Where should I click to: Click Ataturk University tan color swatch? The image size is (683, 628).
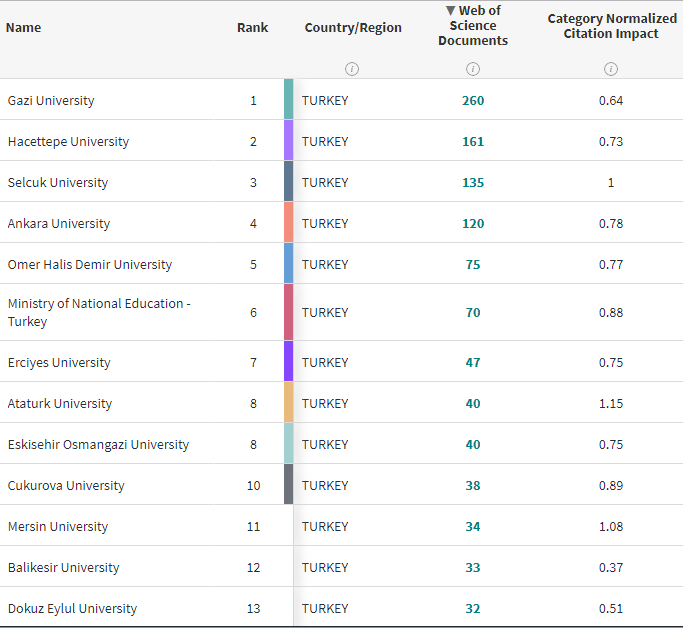click(288, 403)
